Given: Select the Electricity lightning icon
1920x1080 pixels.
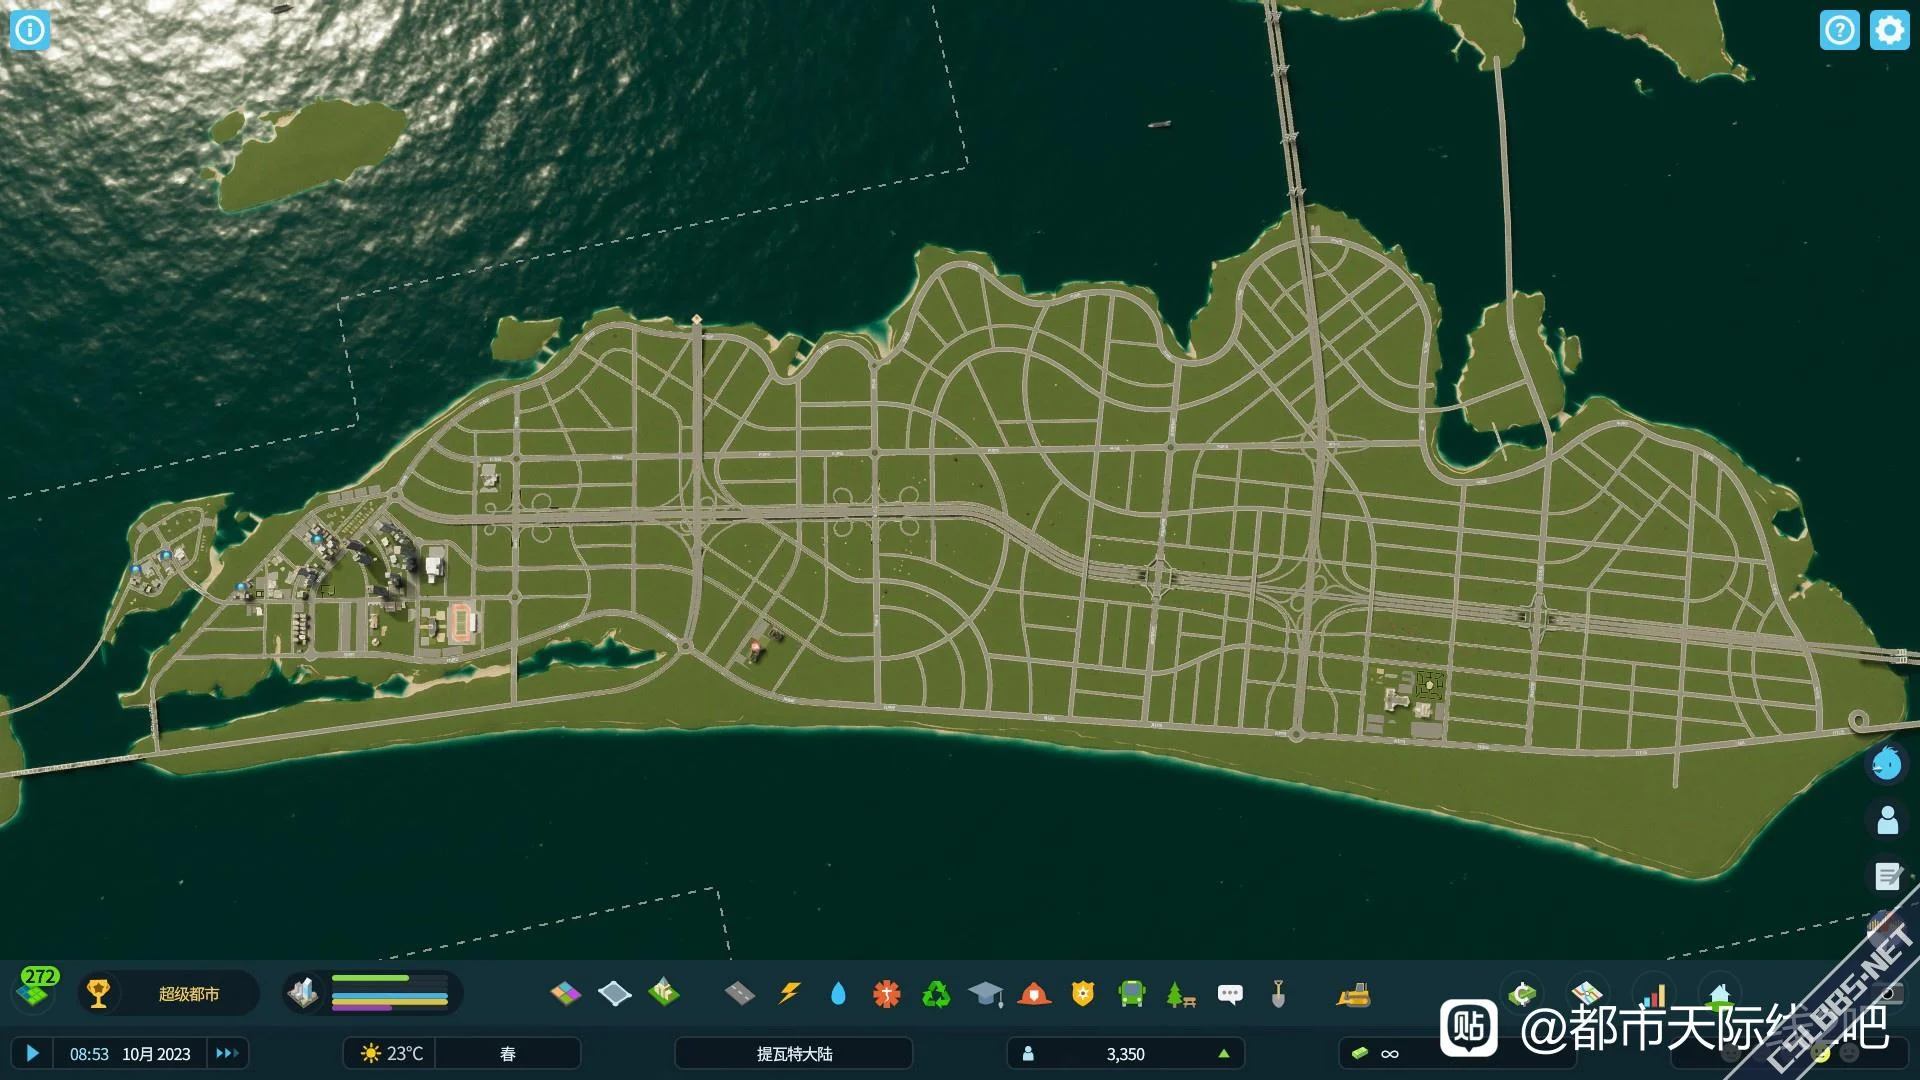Looking at the screenshot, I should [789, 994].
